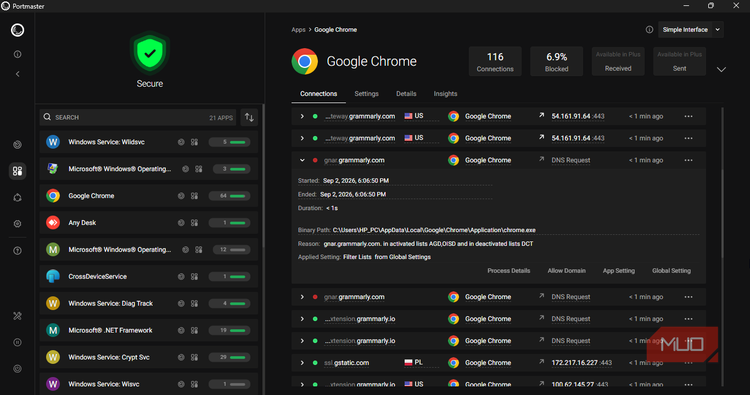Expand first gateway.grammarly.com connection row

pos(302,116)
